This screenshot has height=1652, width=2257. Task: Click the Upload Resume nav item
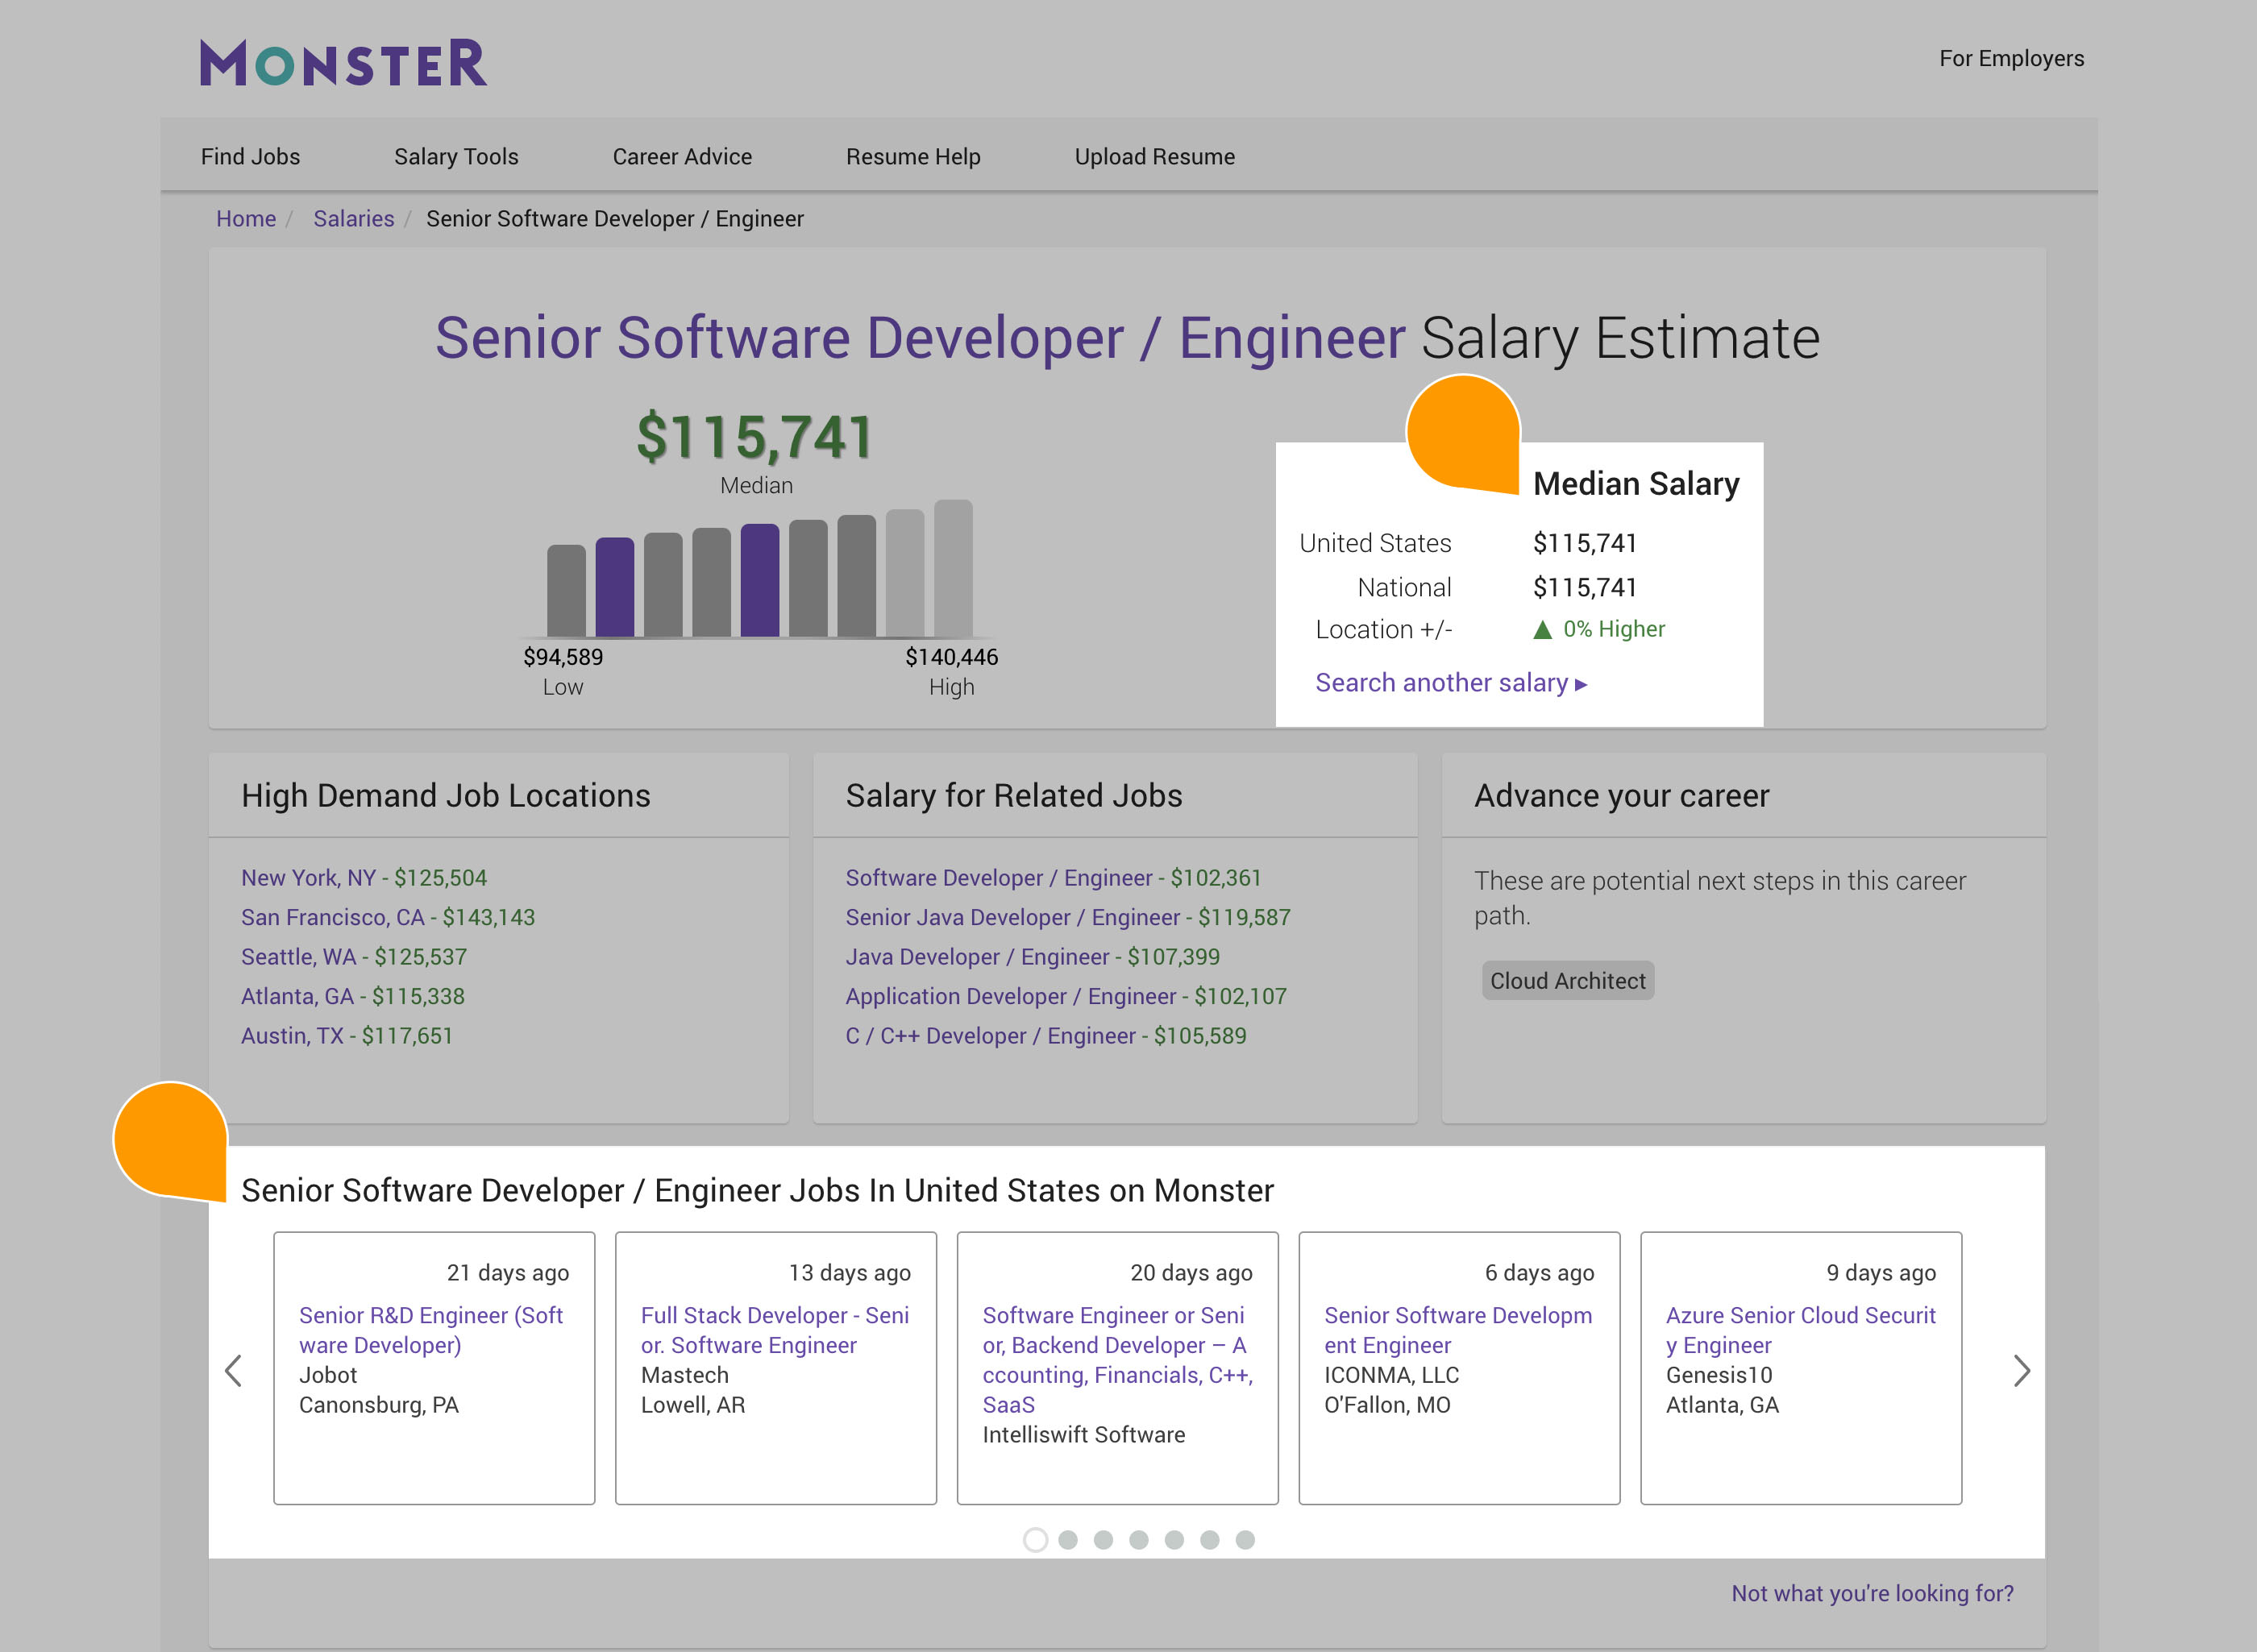[x=1154, y=157]
